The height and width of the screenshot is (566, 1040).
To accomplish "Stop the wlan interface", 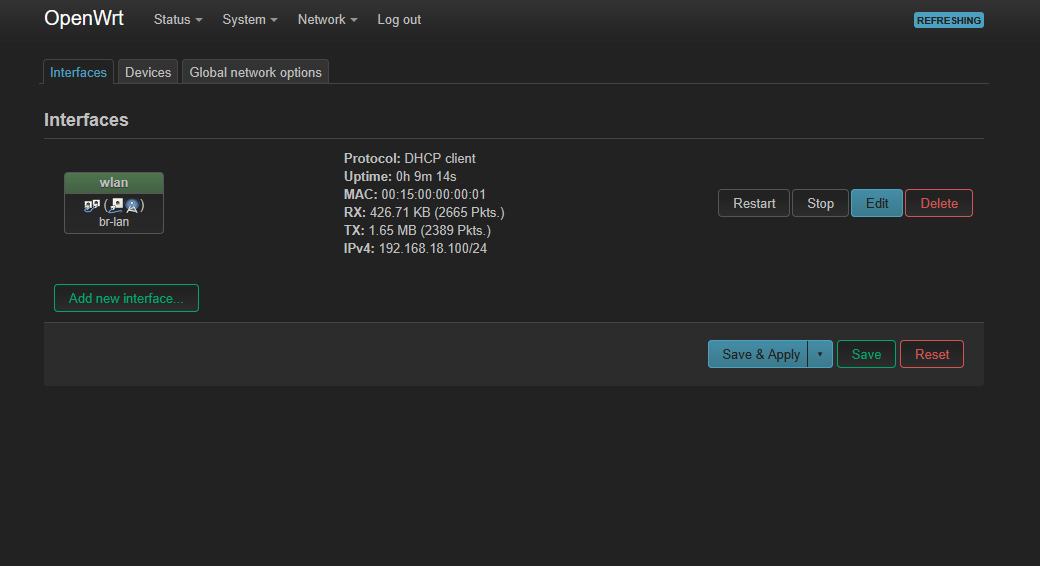I will click(820, 203).
